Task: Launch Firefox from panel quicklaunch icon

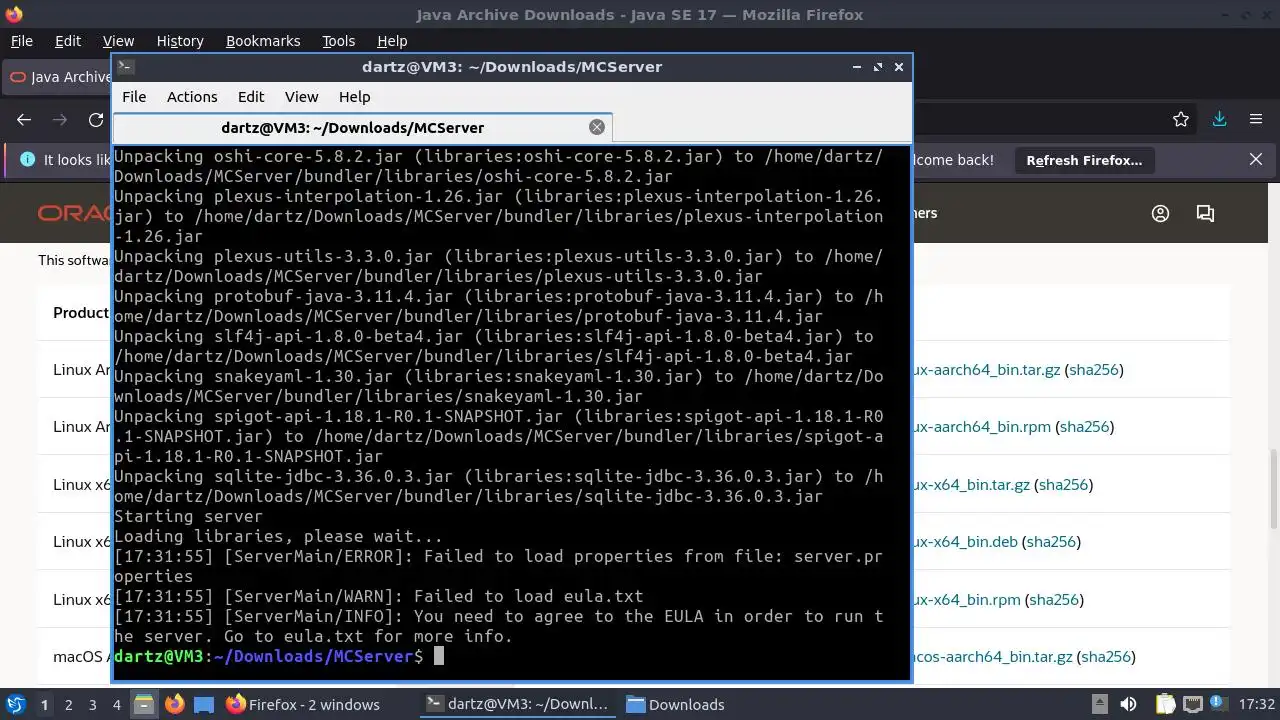Action: coord(174,705)
